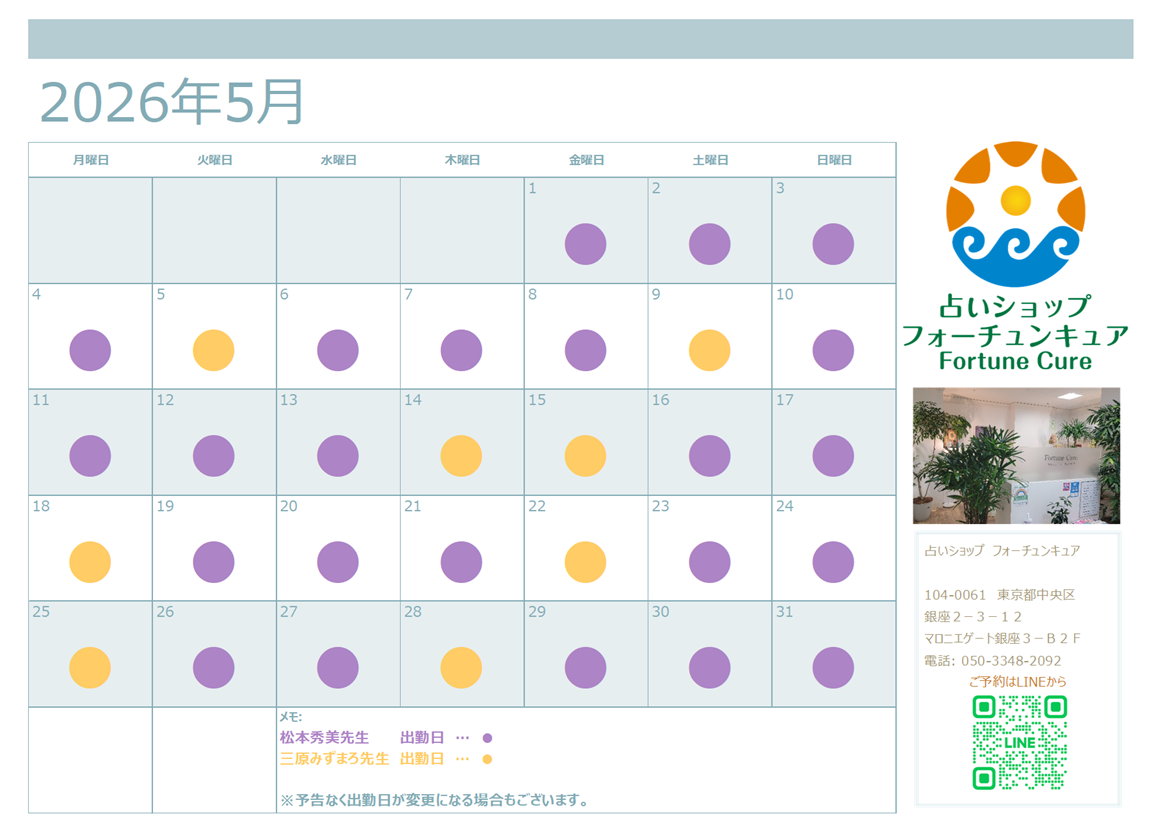Click the purple circle on May 31
Viewport: 1154px width, 837px height.
coord(833,668)
